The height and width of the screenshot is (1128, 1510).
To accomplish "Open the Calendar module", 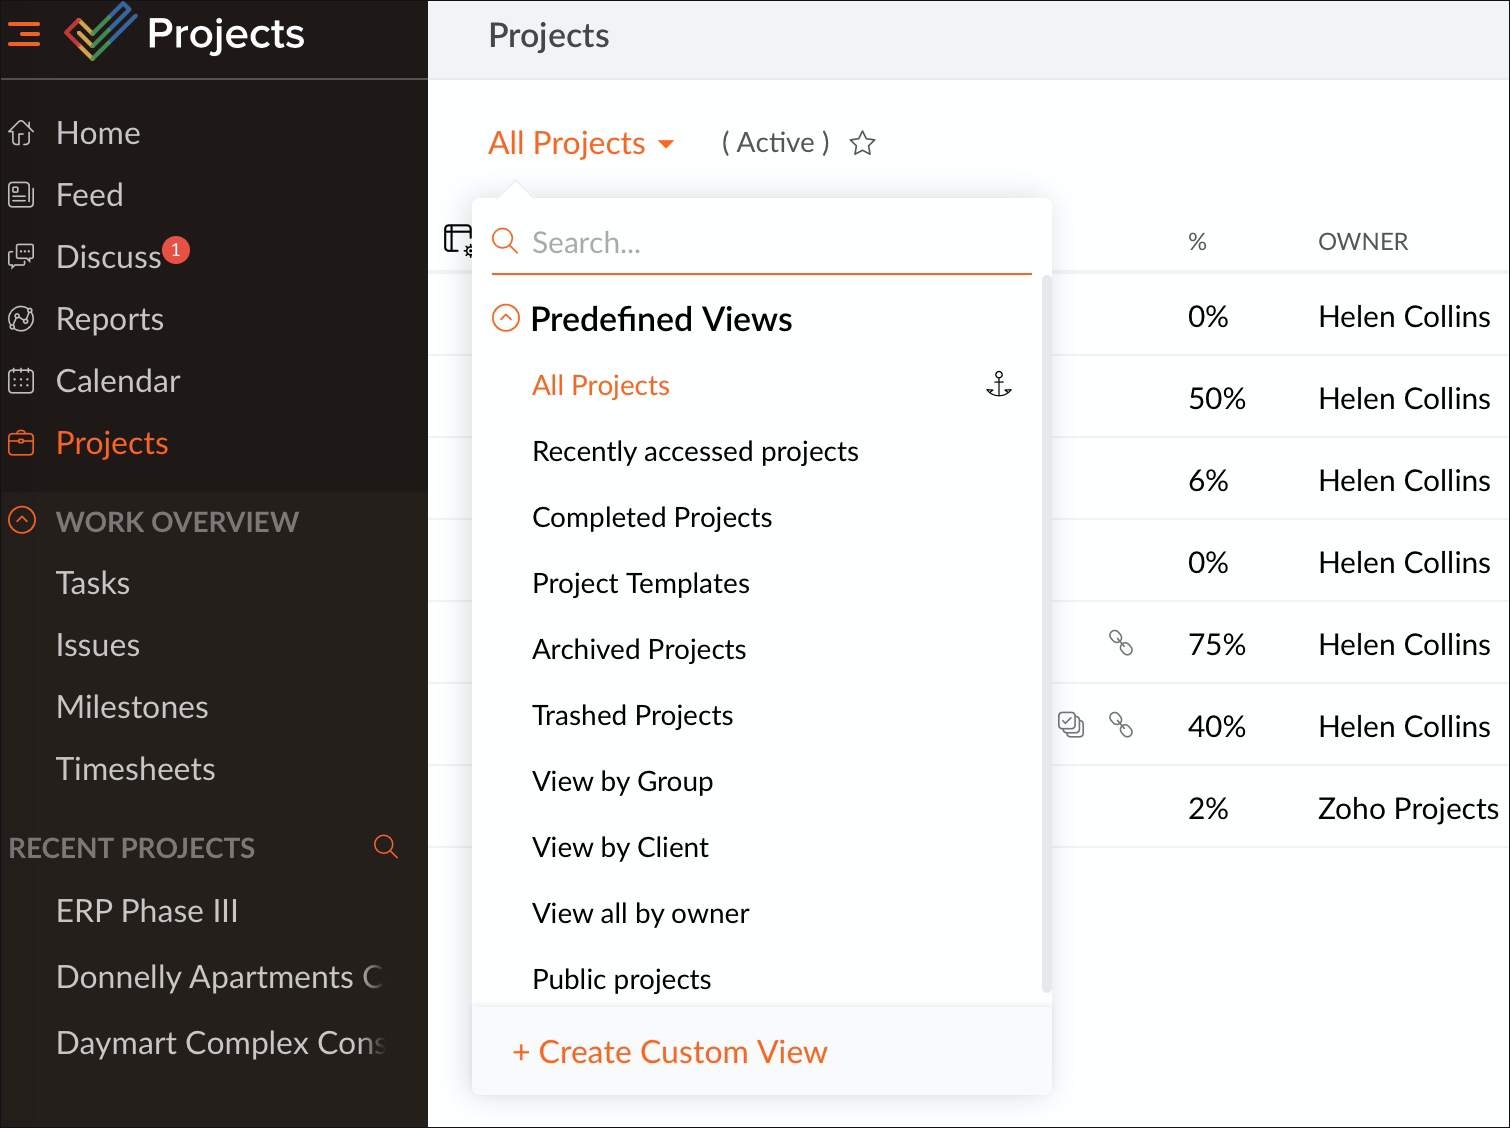I will tap(117, 381).
